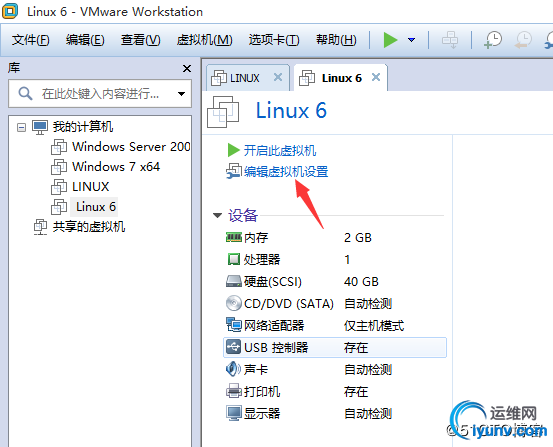
Task: Click the USB controller icon
Action: (233, 347)
